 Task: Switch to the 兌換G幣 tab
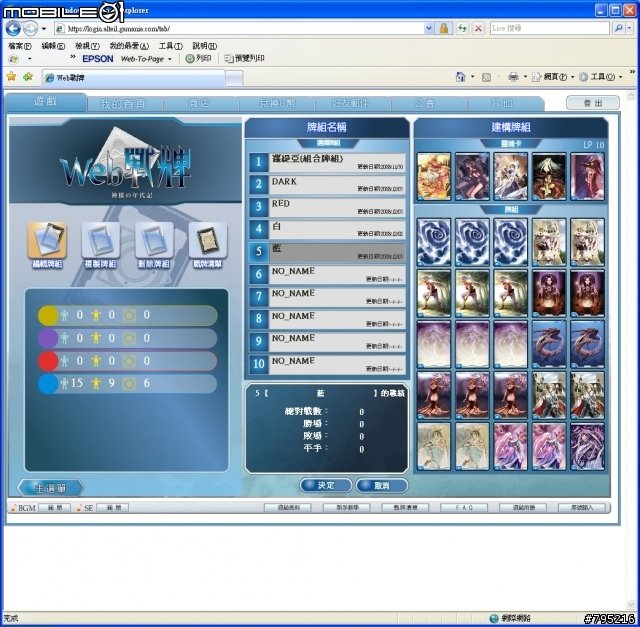click(x=277, y=104)
